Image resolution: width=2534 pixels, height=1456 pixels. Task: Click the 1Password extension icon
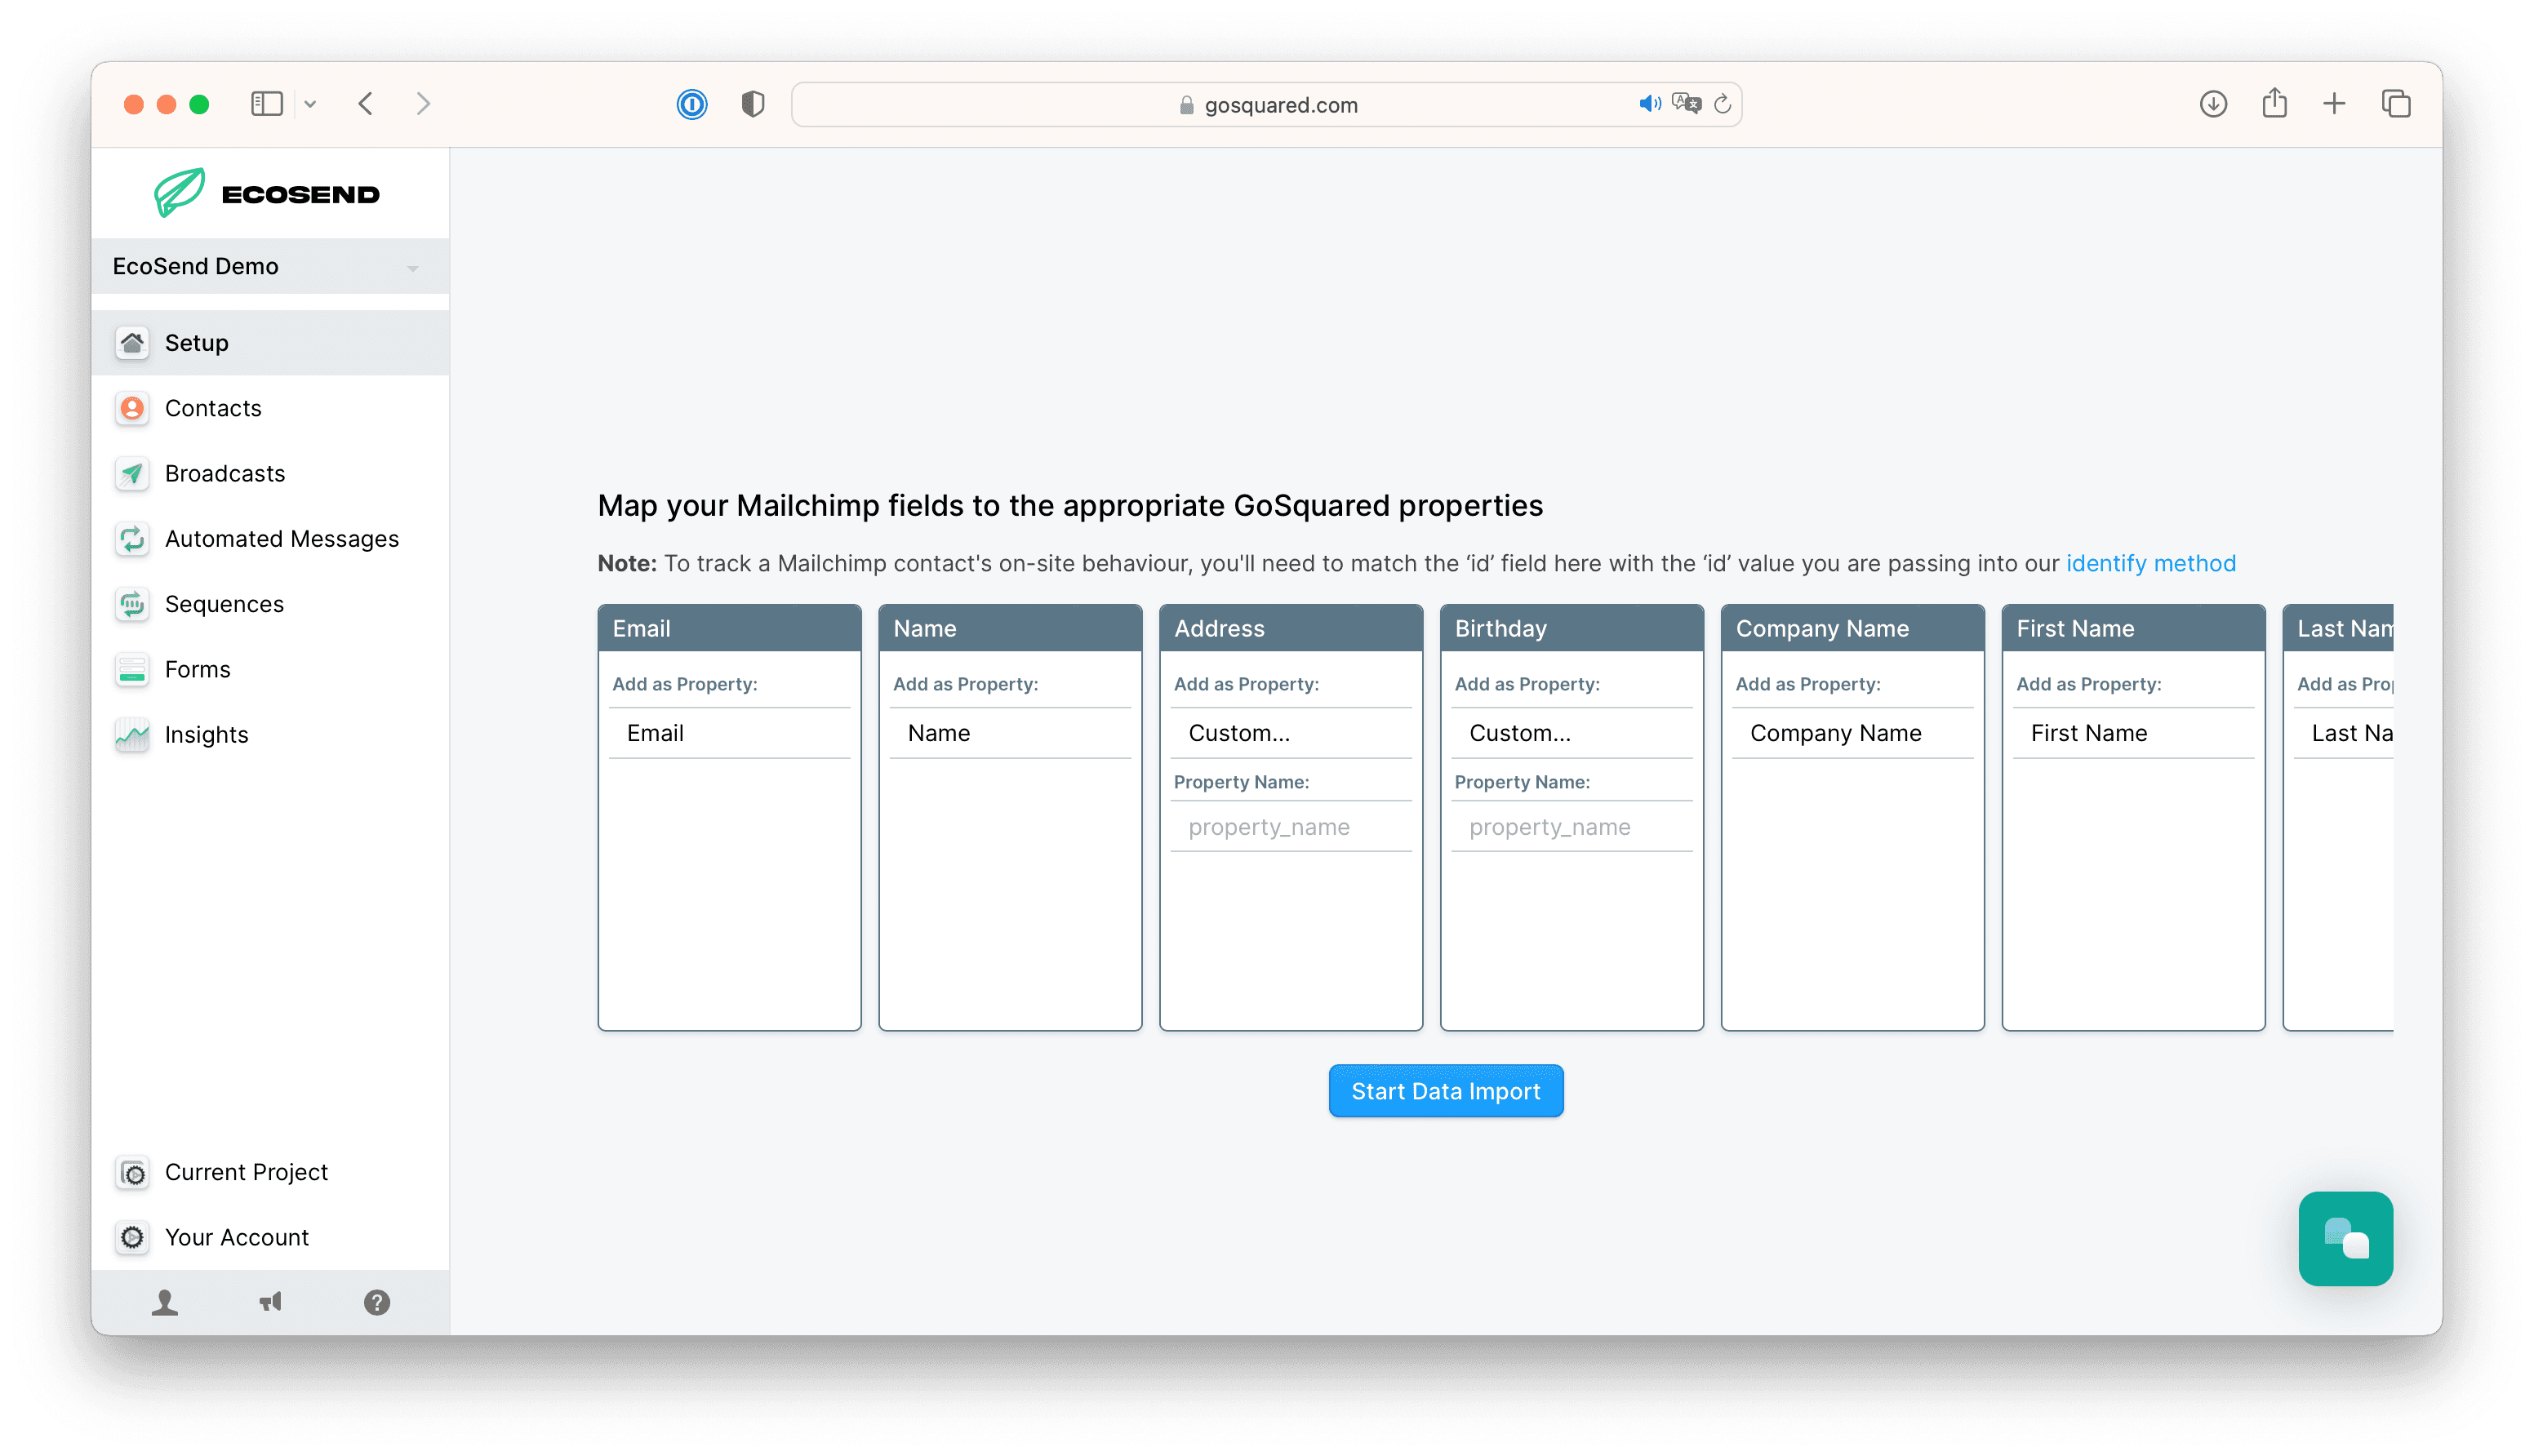pos(692,104)
